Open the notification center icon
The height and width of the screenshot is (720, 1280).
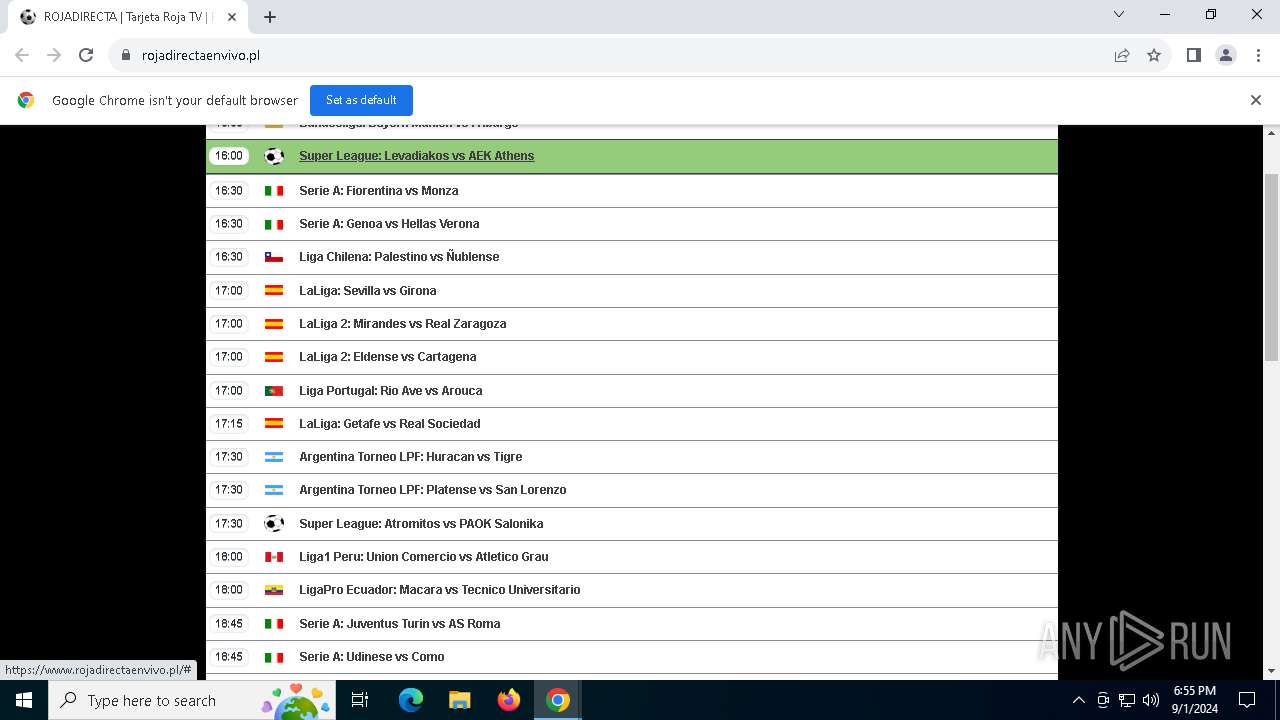[1247, 700]
